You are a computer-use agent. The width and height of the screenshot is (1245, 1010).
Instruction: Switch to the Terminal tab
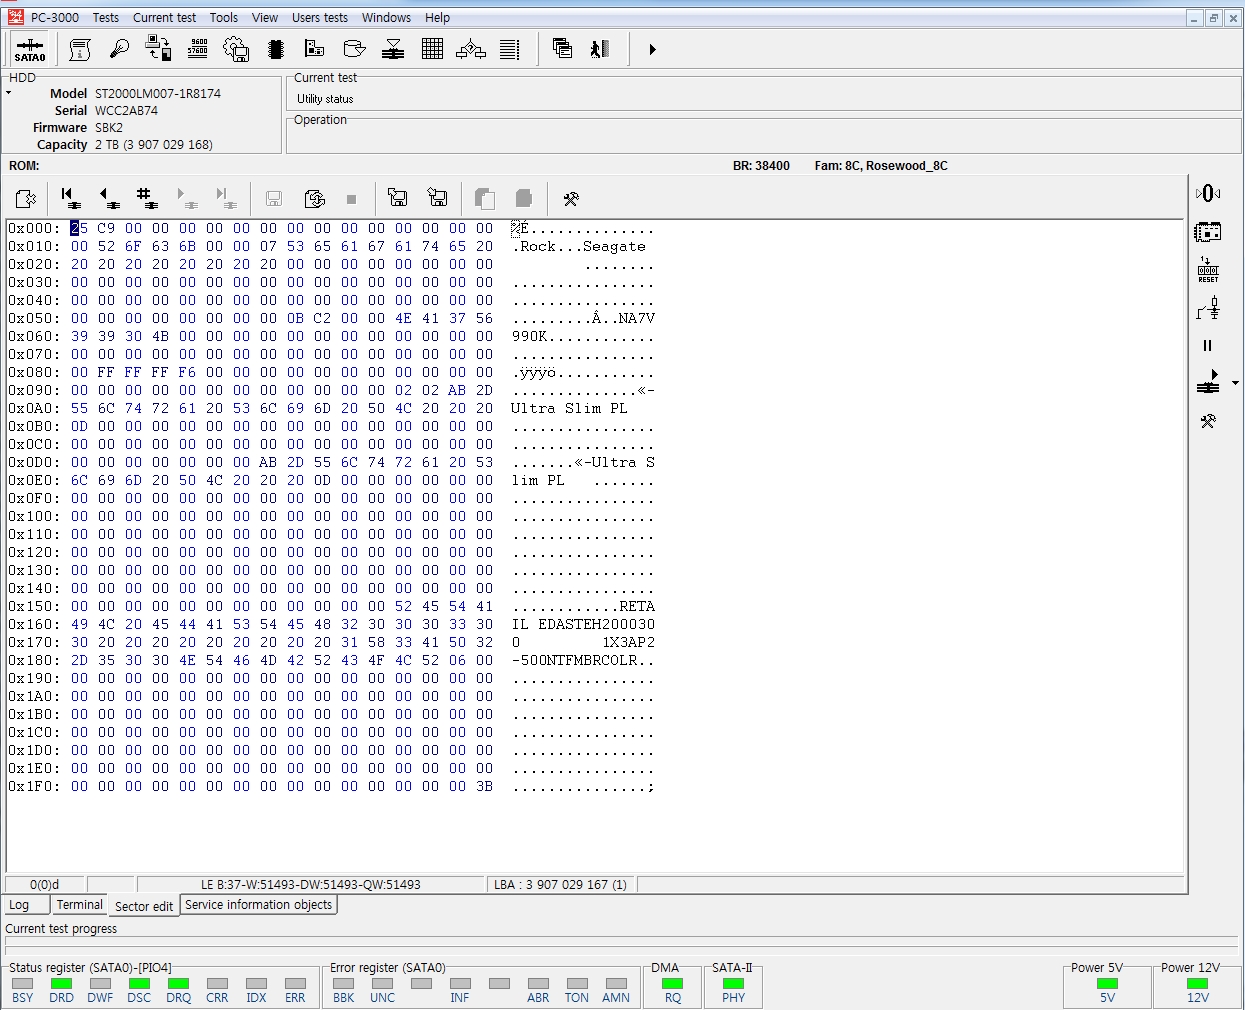(x=79, y=905)
